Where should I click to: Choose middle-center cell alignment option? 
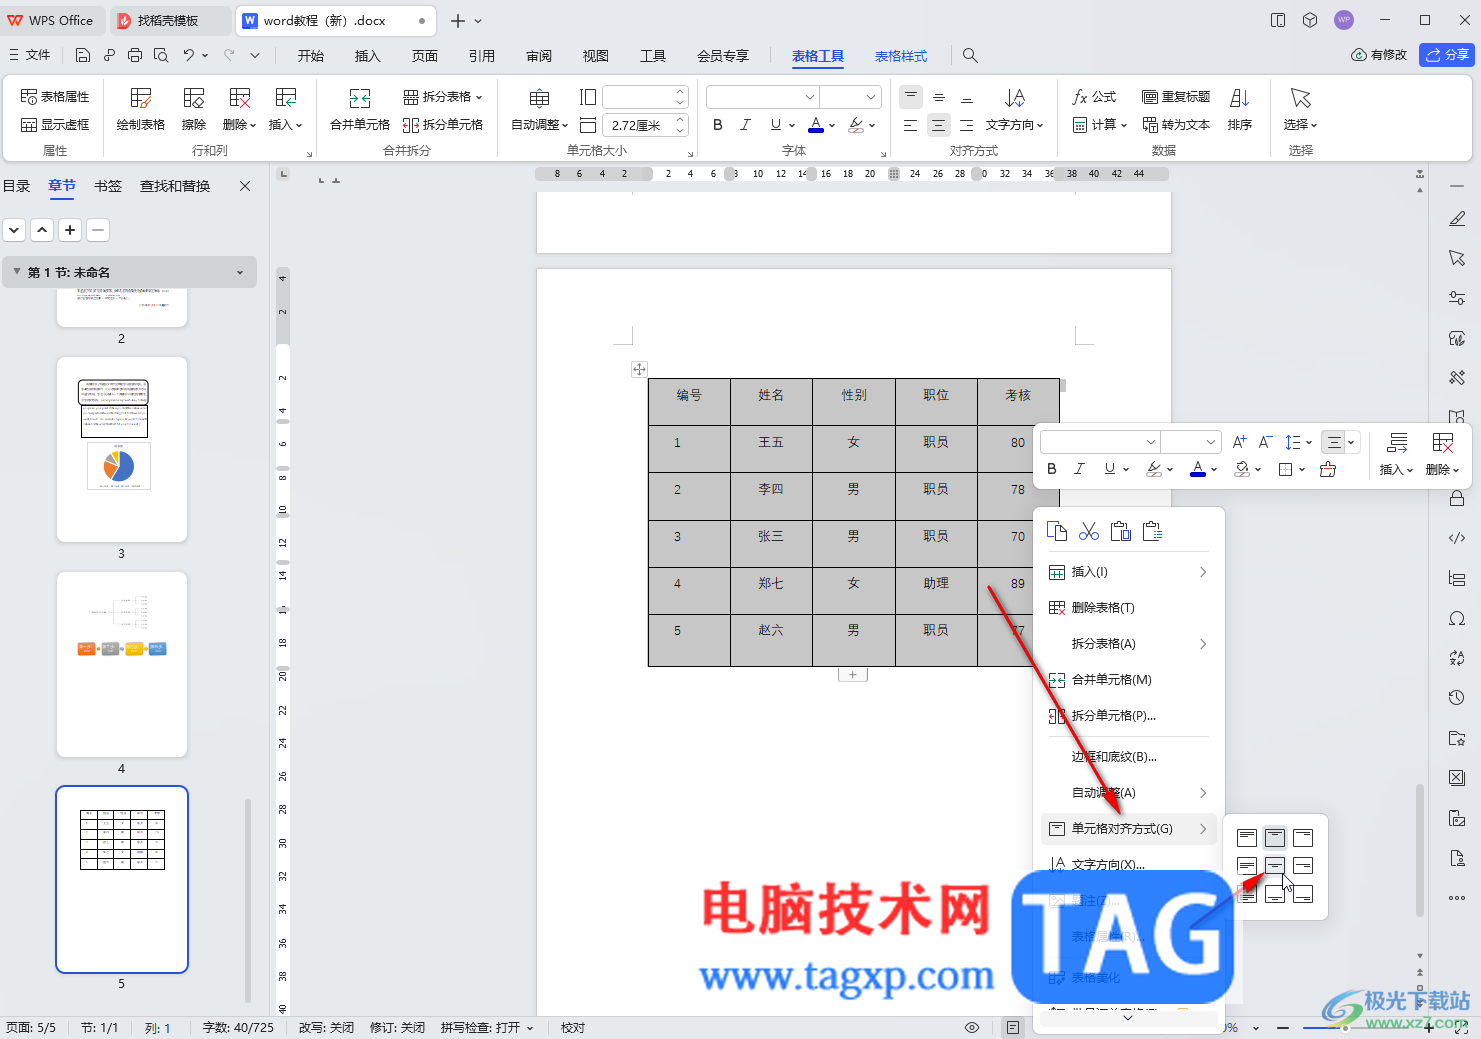tap(1275, 866)
